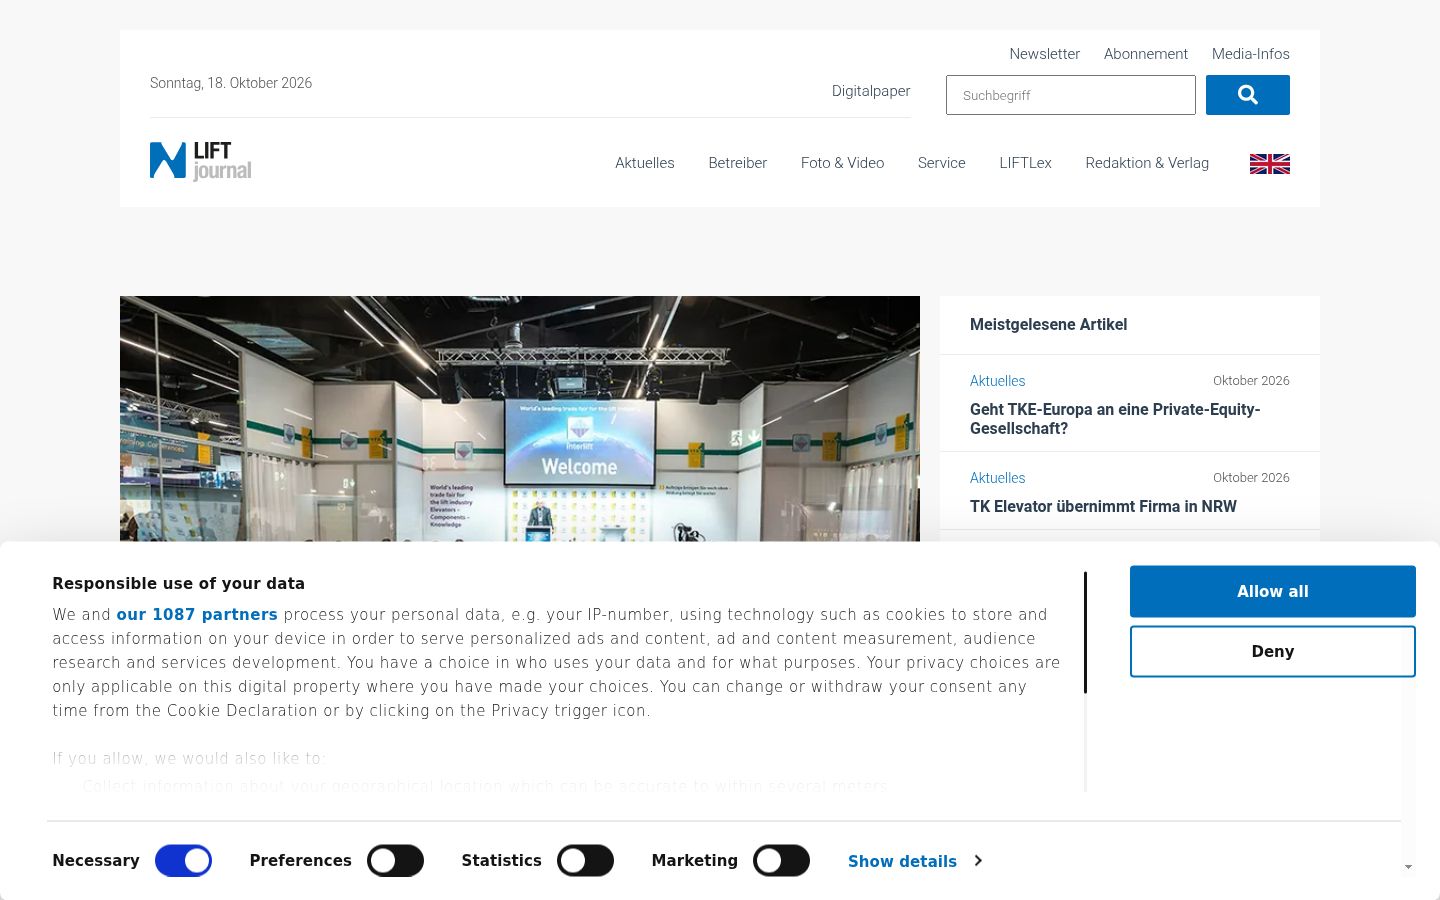This screenshot has height=900, width=1440.
Task: Click the 'Responsible use of your data' heading
Action: 179,584
